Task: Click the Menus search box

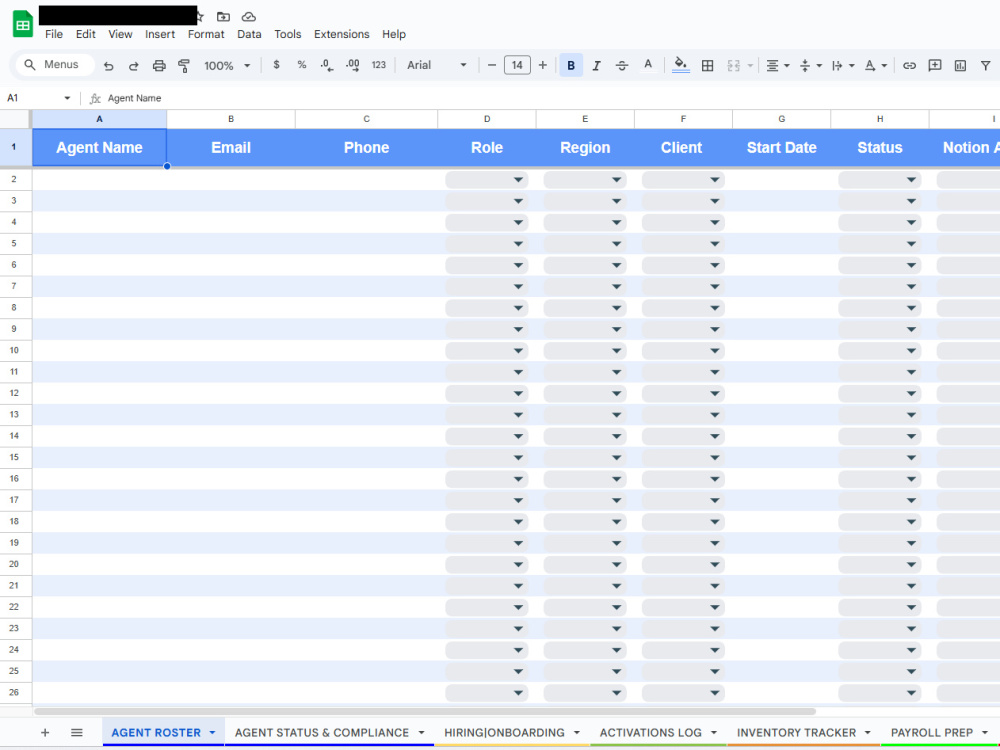Action: coord(55,65)
